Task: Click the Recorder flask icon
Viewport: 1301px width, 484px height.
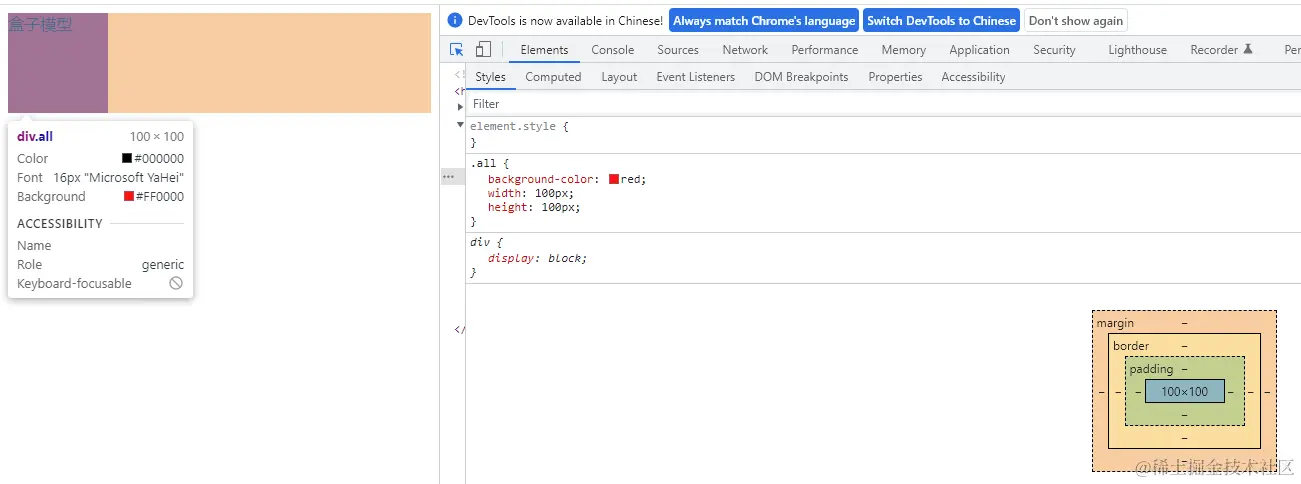Action: point(1247,50)
